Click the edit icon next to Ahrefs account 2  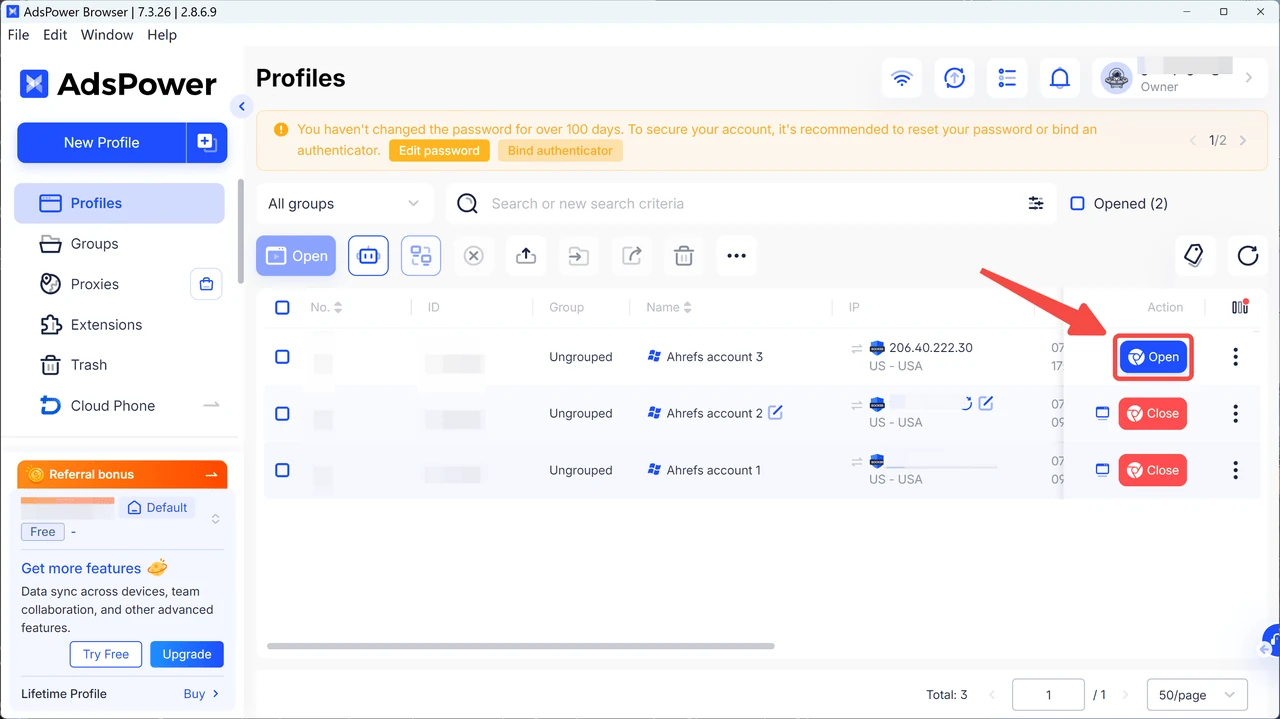pos(775,412)
